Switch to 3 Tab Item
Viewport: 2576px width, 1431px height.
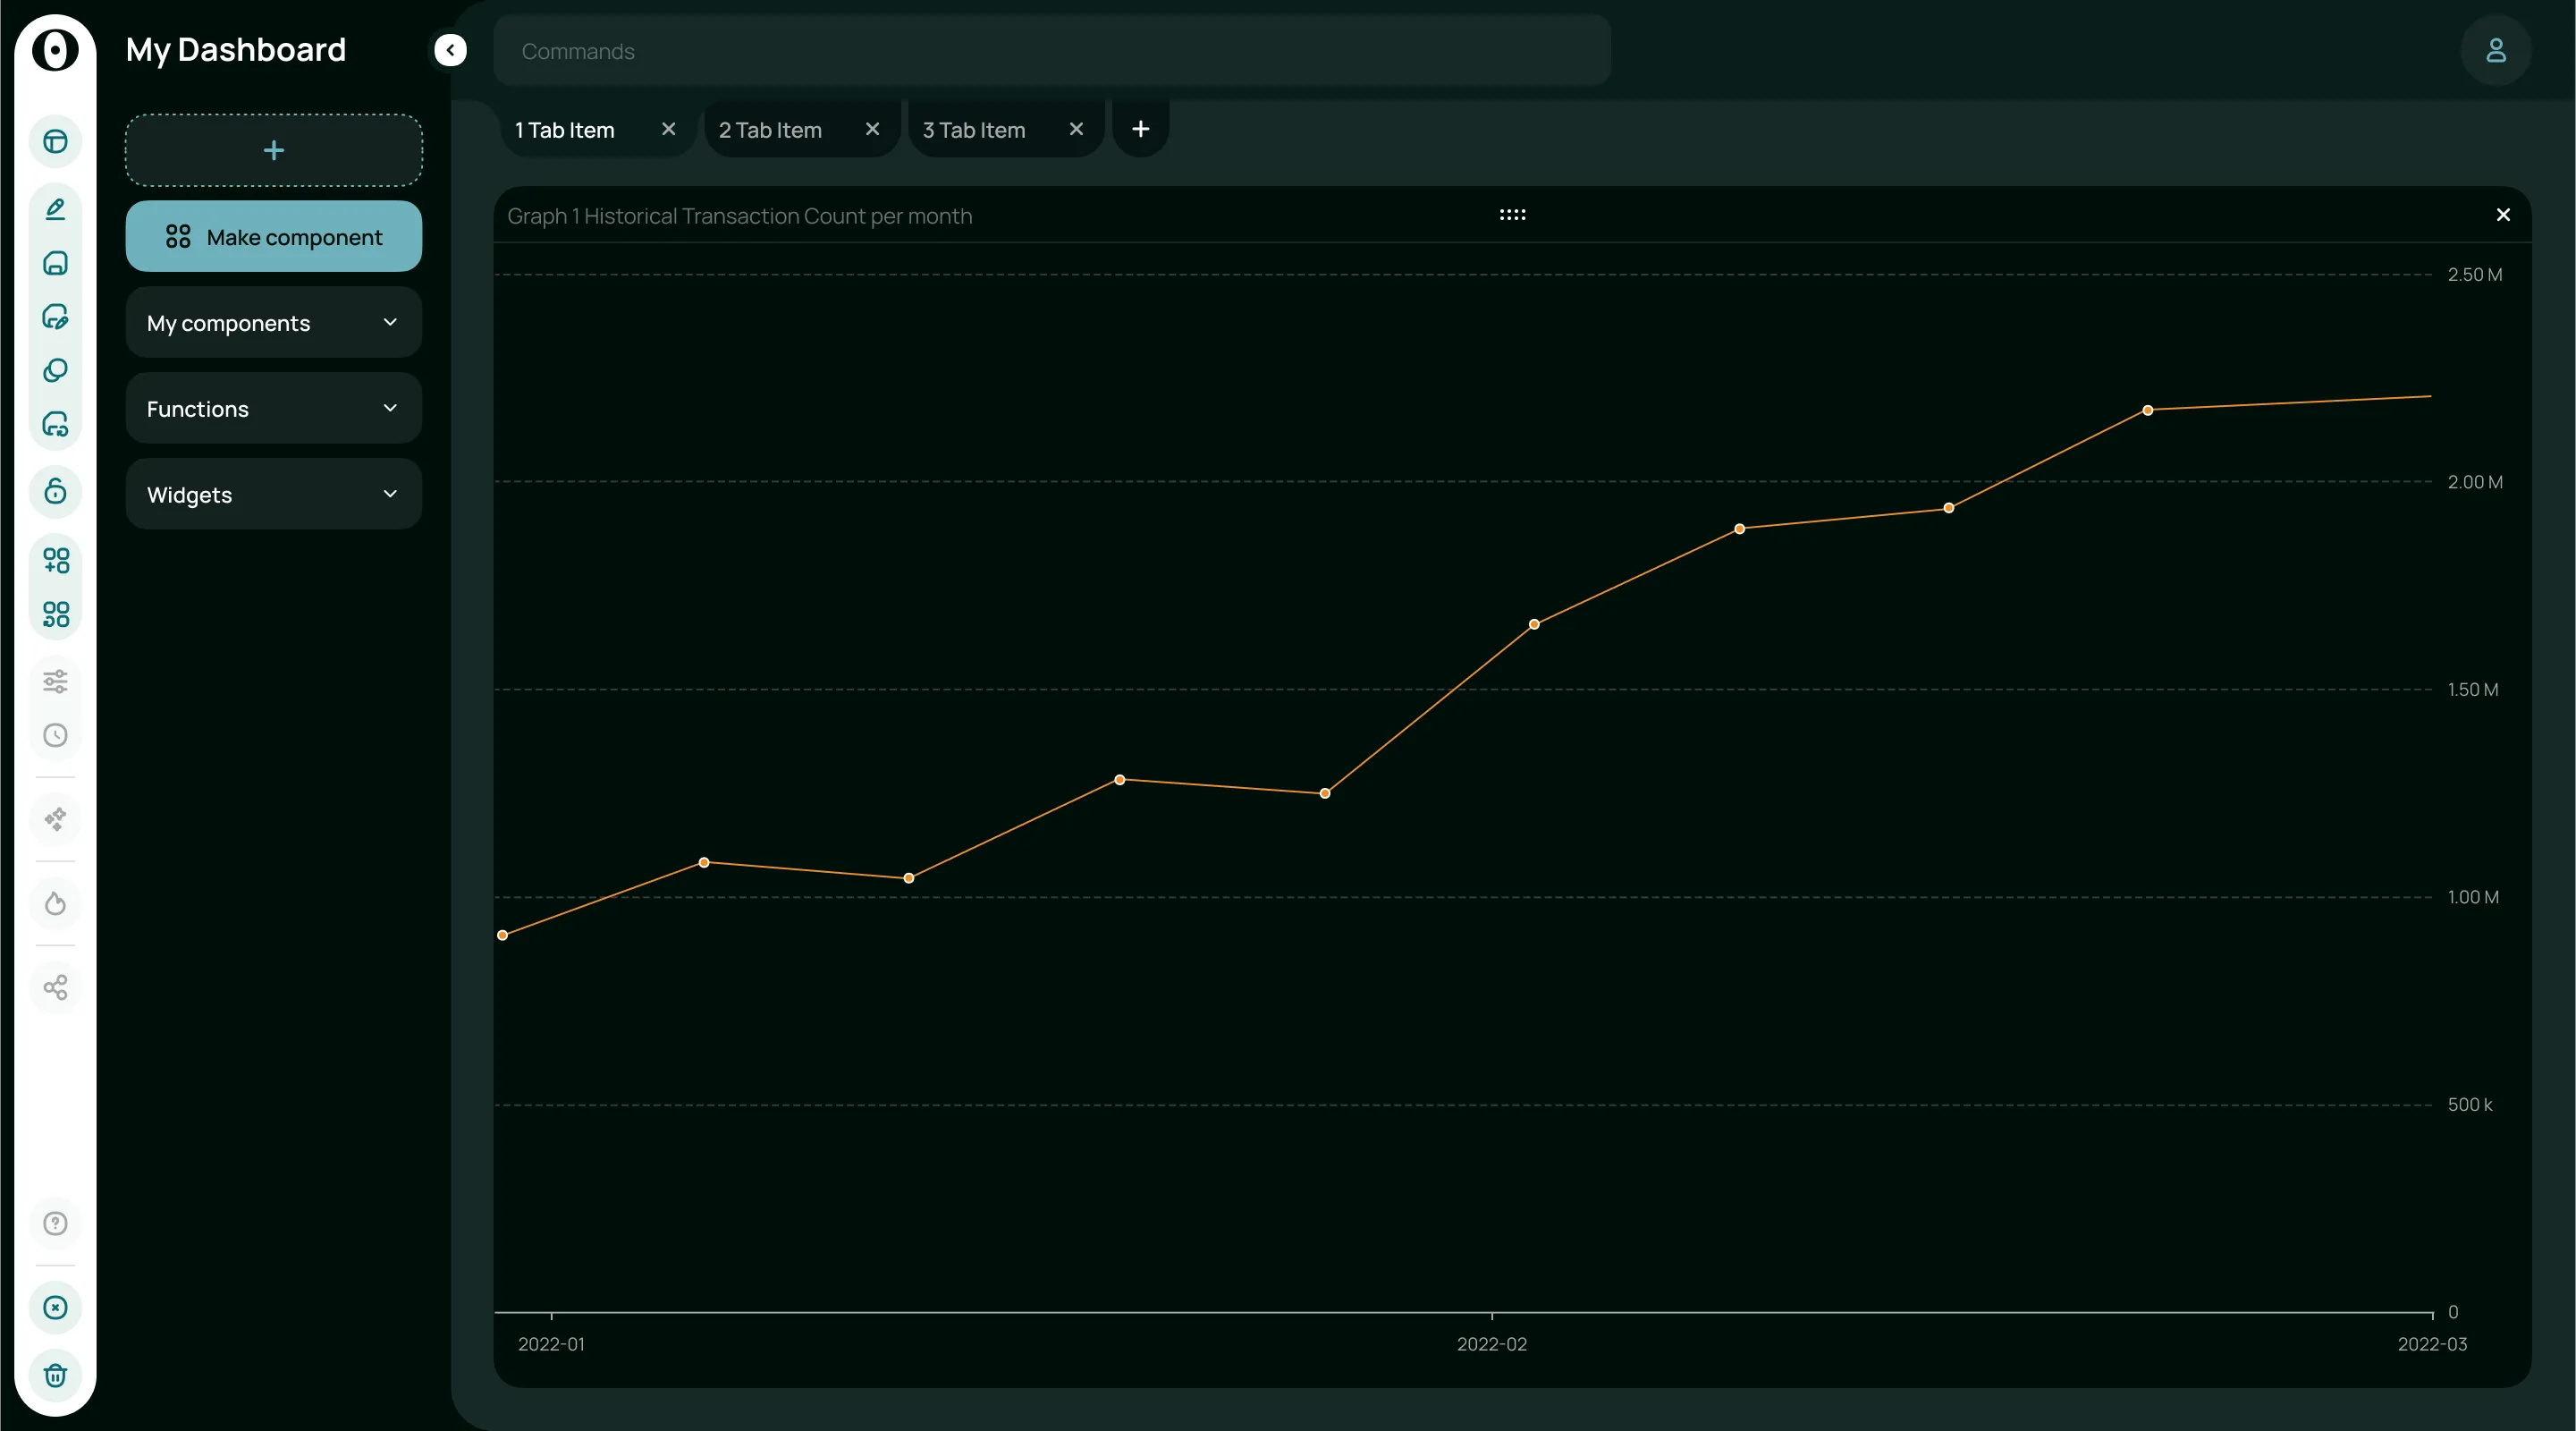pyautogui.click(x=973, y=130)
